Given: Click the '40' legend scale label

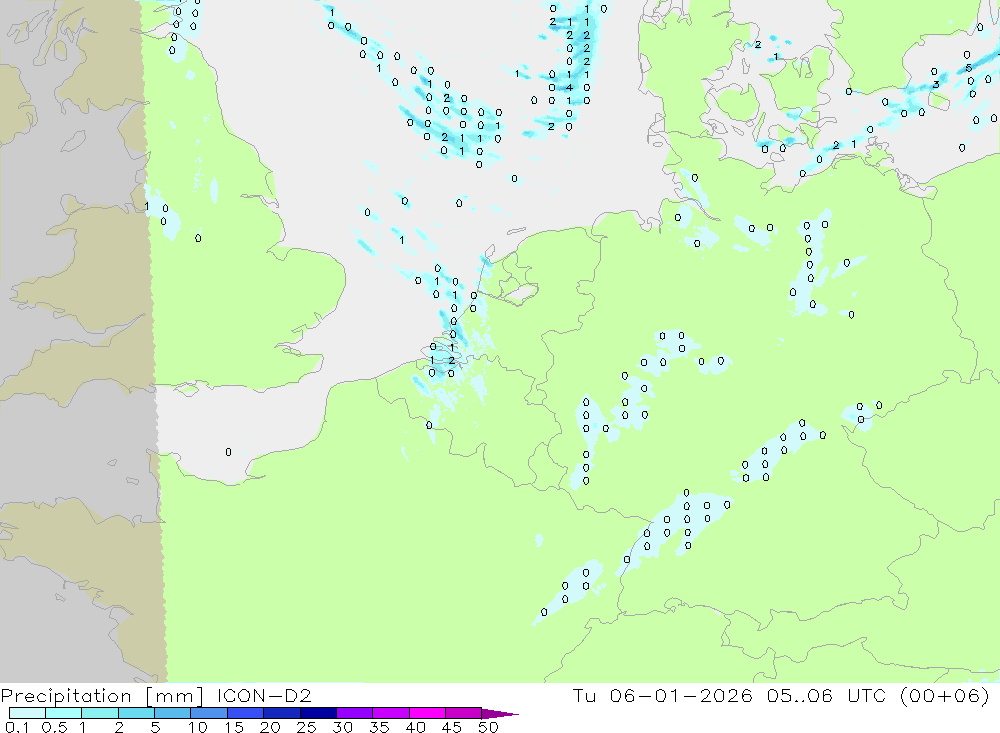Looking at the screenshot, I should 416,727.
